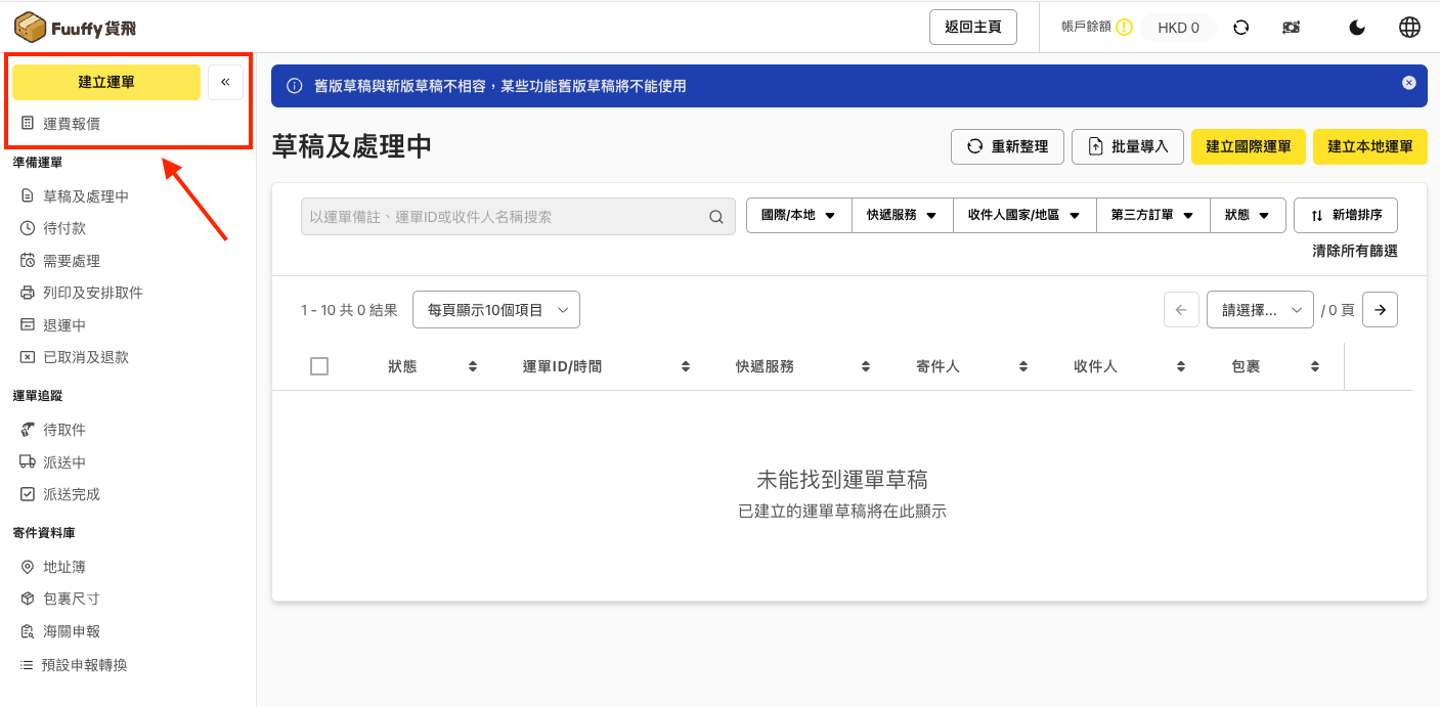Image resolution: width=1440 pixels, height=707 pixels.
Task: Click the search magnifier icon
Action: tap(716, 216)
